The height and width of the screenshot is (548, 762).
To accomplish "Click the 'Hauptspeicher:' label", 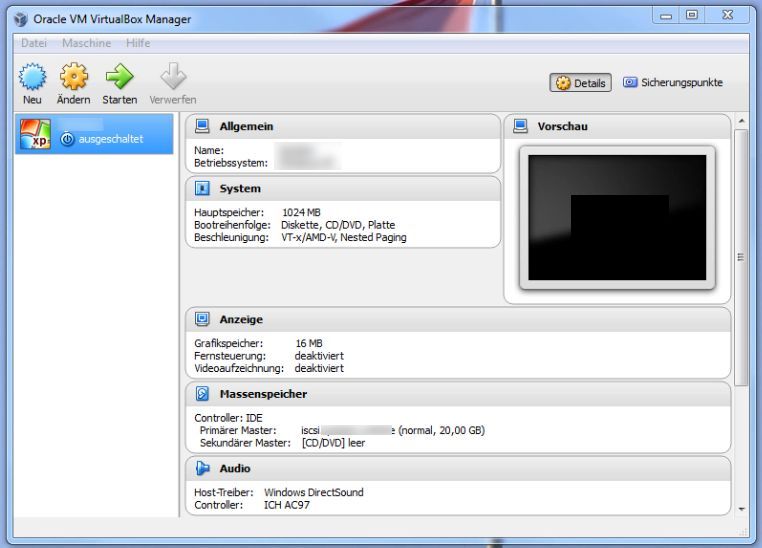I will point(229,212).
